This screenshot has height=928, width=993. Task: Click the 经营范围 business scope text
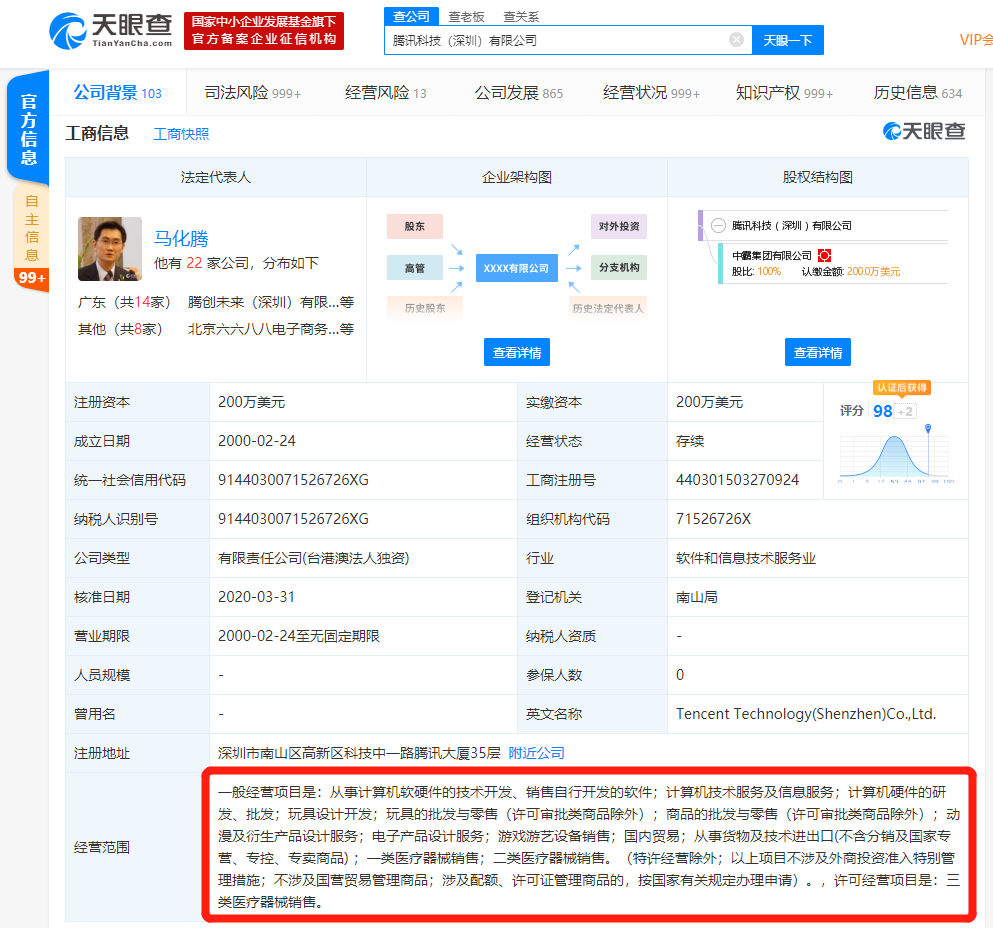tap(589, 846)
